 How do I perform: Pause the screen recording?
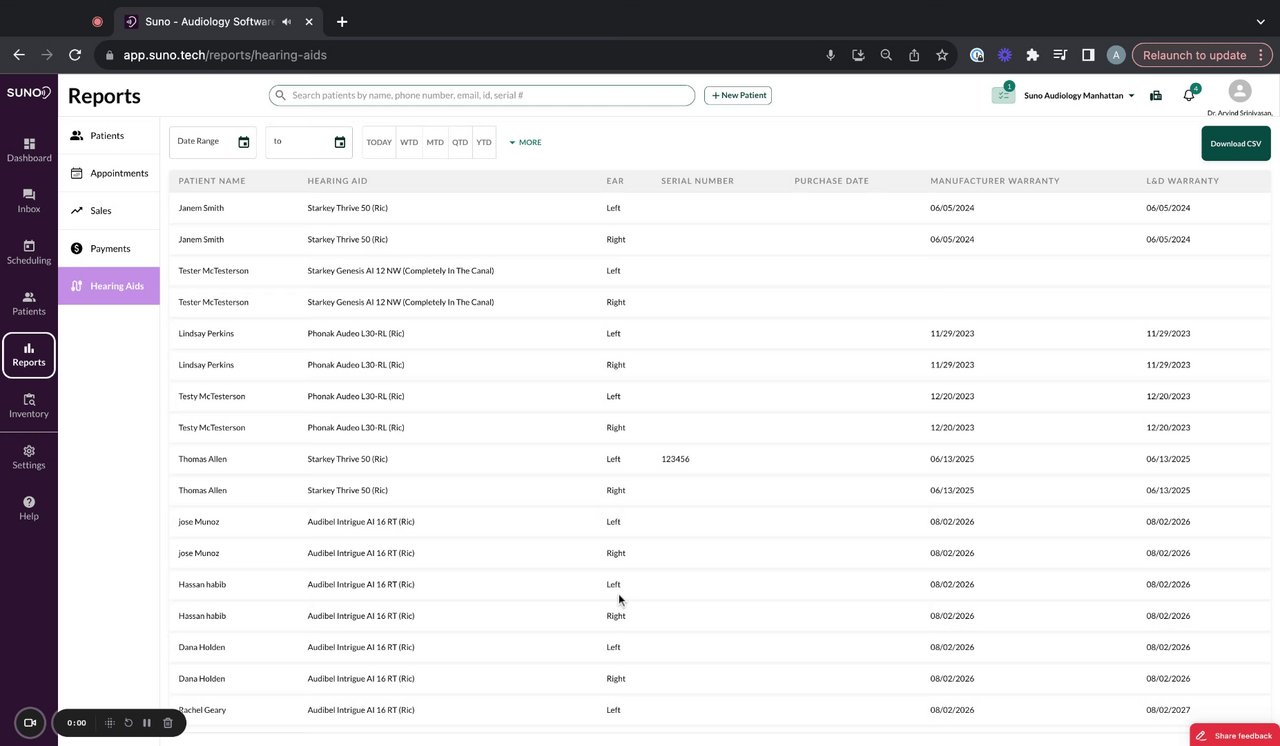(147, 723)
